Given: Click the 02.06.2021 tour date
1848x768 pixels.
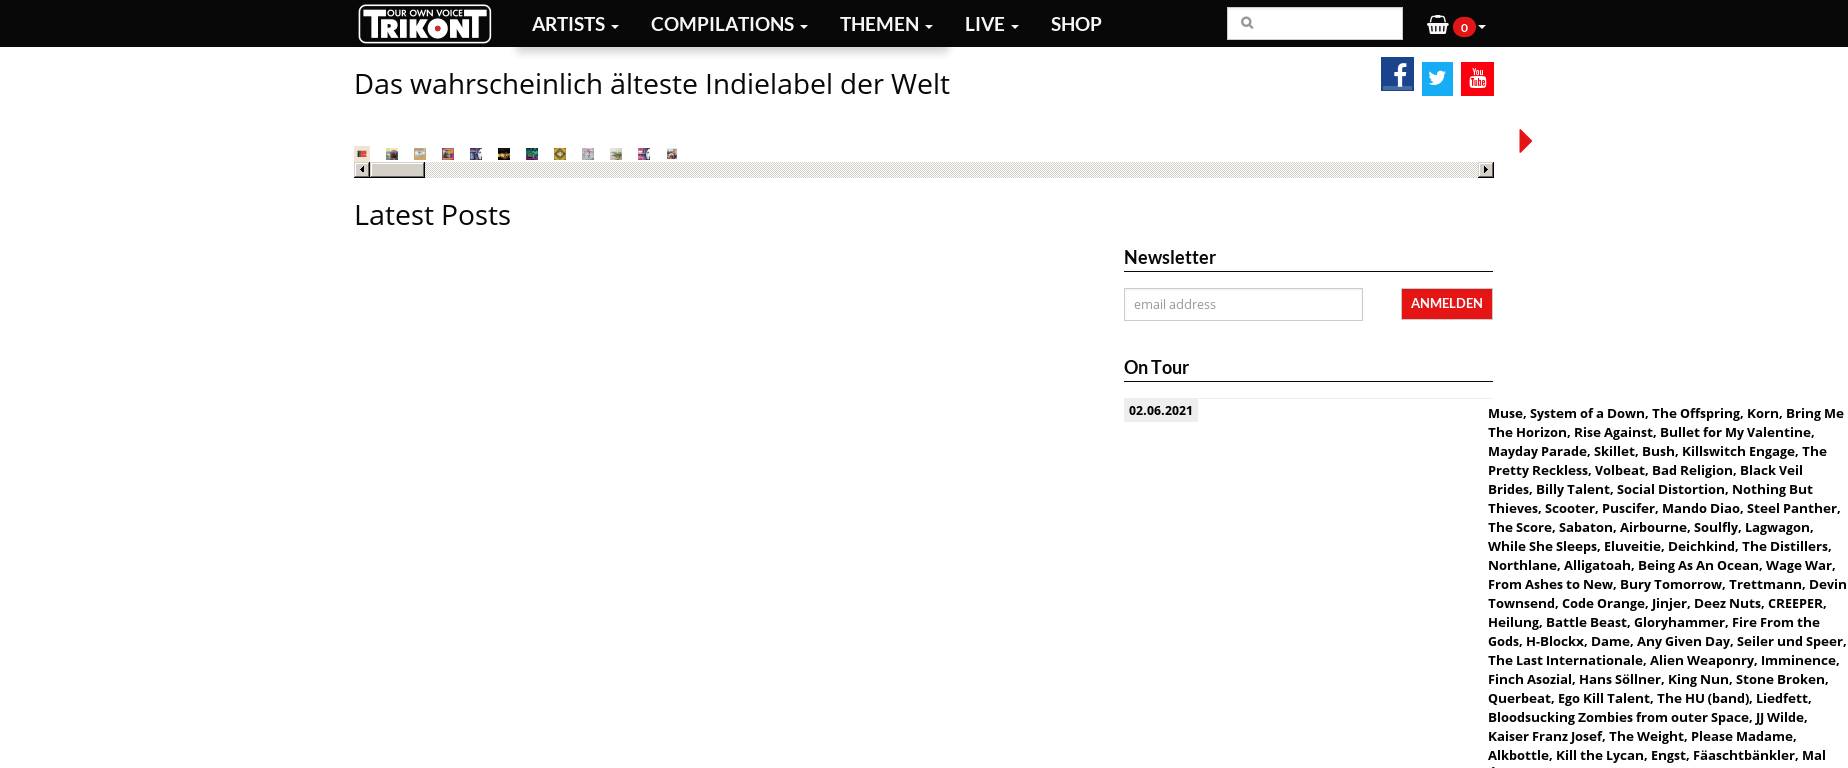Looking at the screenshot, I should (x=1160, y=410).
